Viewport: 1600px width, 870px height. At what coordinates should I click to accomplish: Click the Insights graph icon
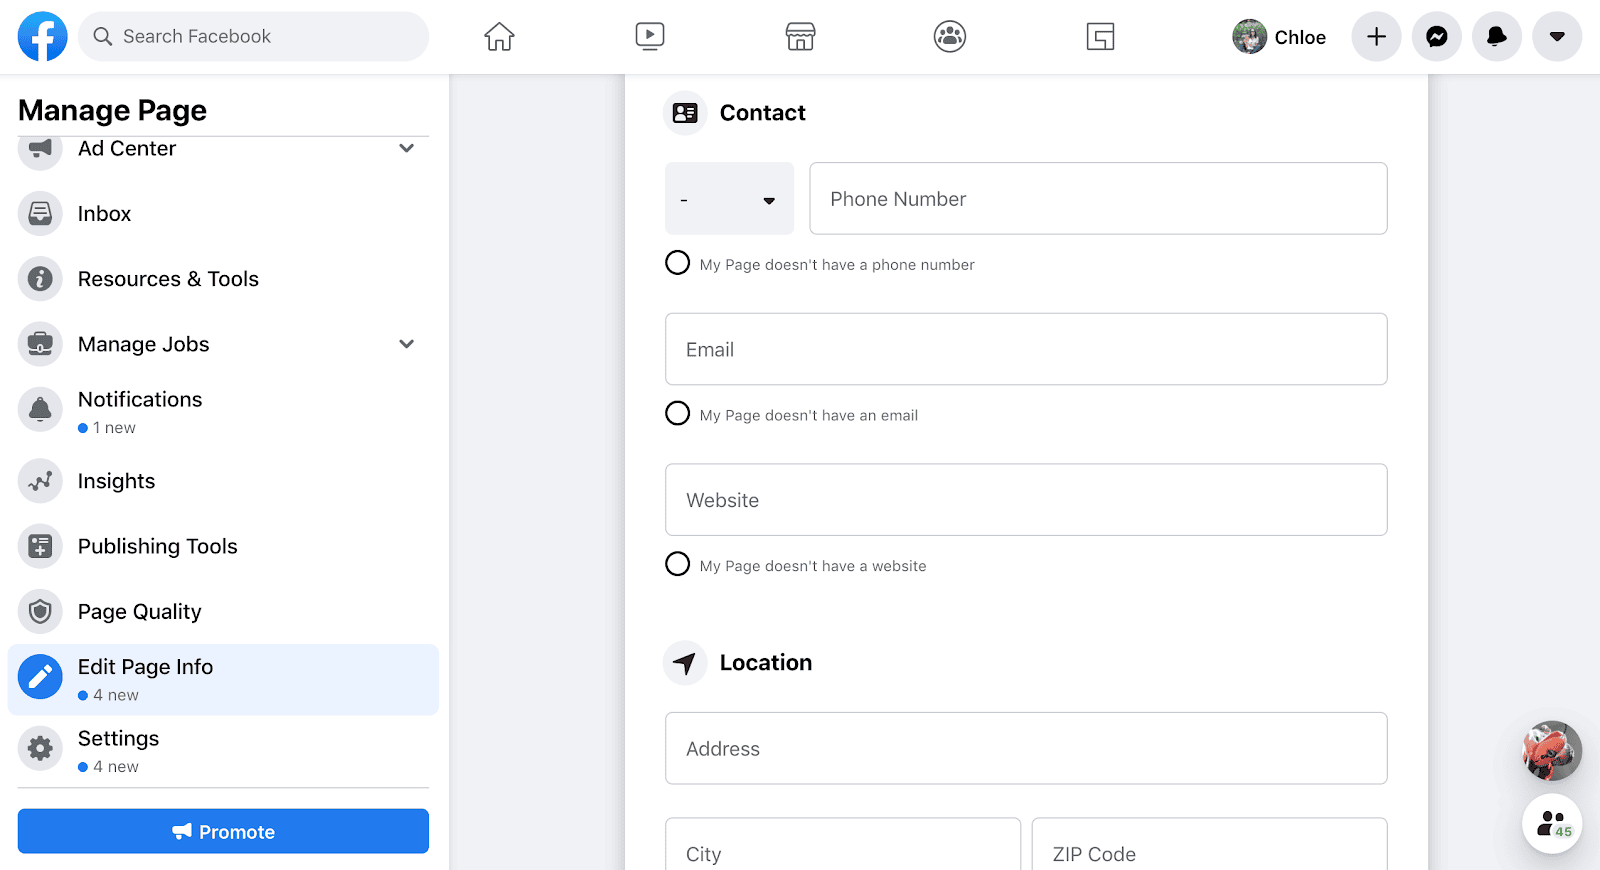(x=40, y=481)
